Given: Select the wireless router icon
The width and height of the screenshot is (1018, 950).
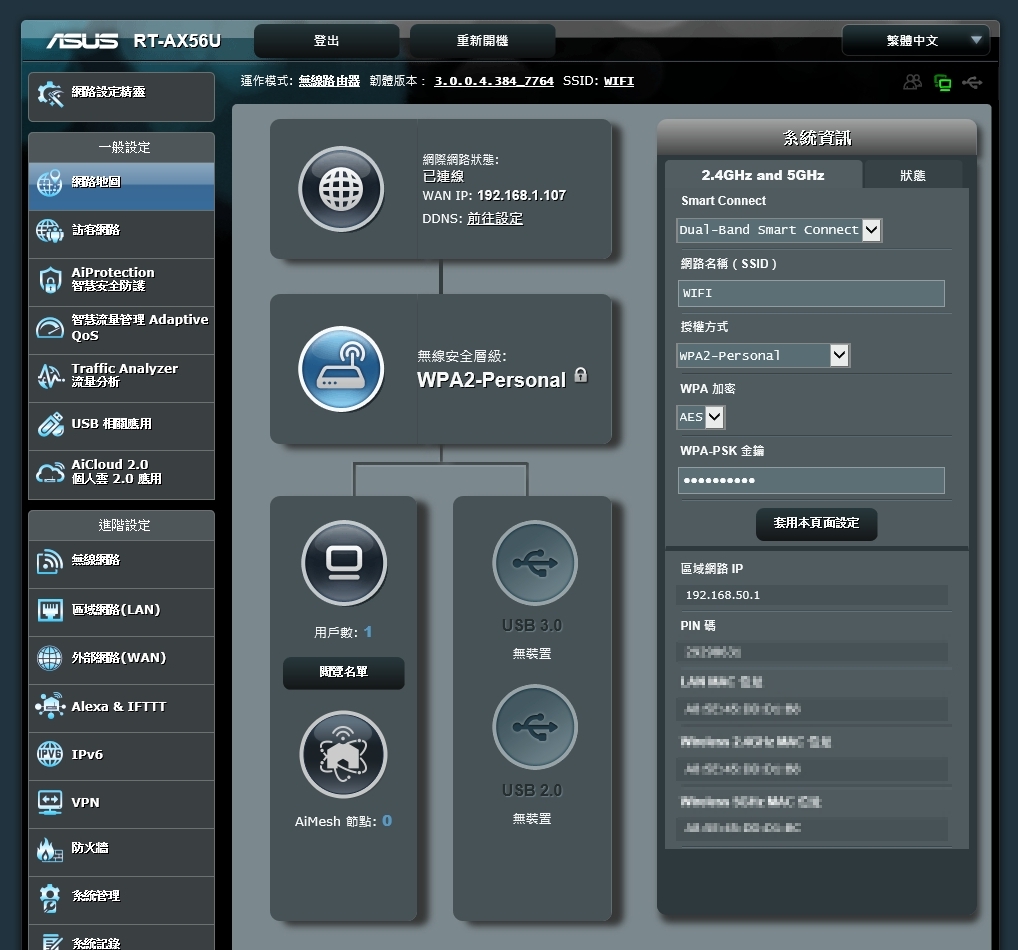Looking at the screenshot, I should (x=341, y=369).
